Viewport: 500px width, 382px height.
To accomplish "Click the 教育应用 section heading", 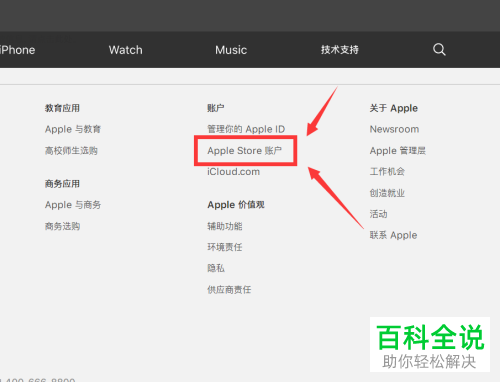I will (62, 108).
